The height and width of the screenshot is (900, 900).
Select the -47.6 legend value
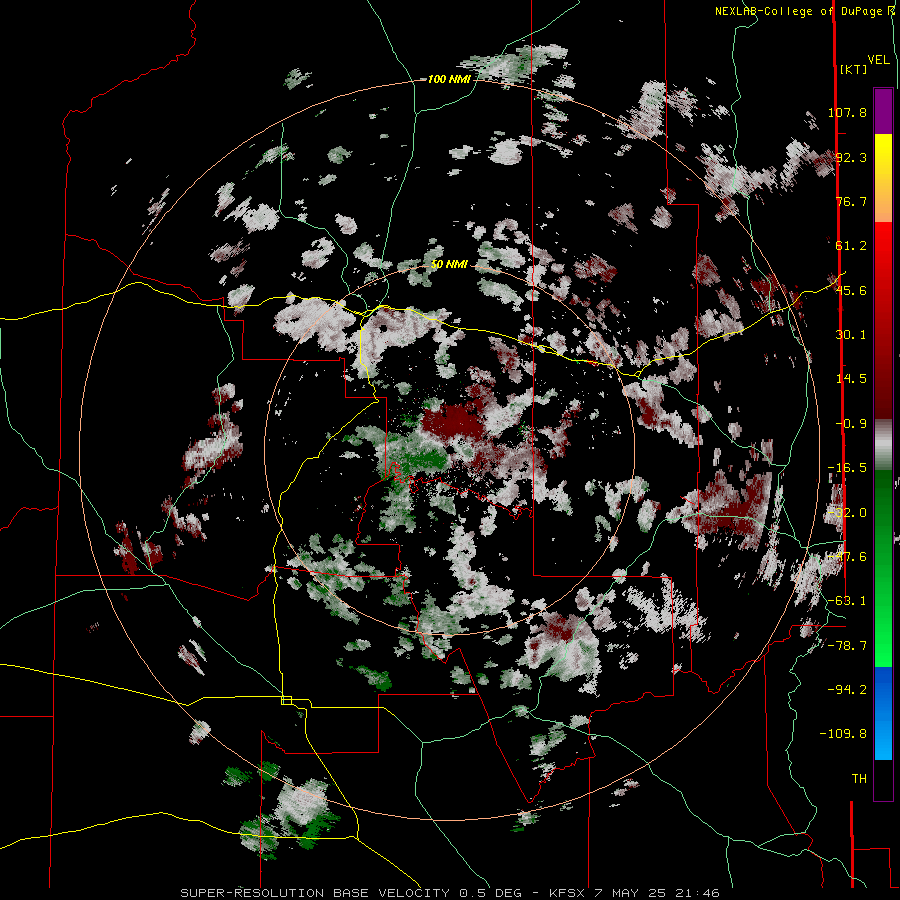pyautogui.click(x=847, y=557)
